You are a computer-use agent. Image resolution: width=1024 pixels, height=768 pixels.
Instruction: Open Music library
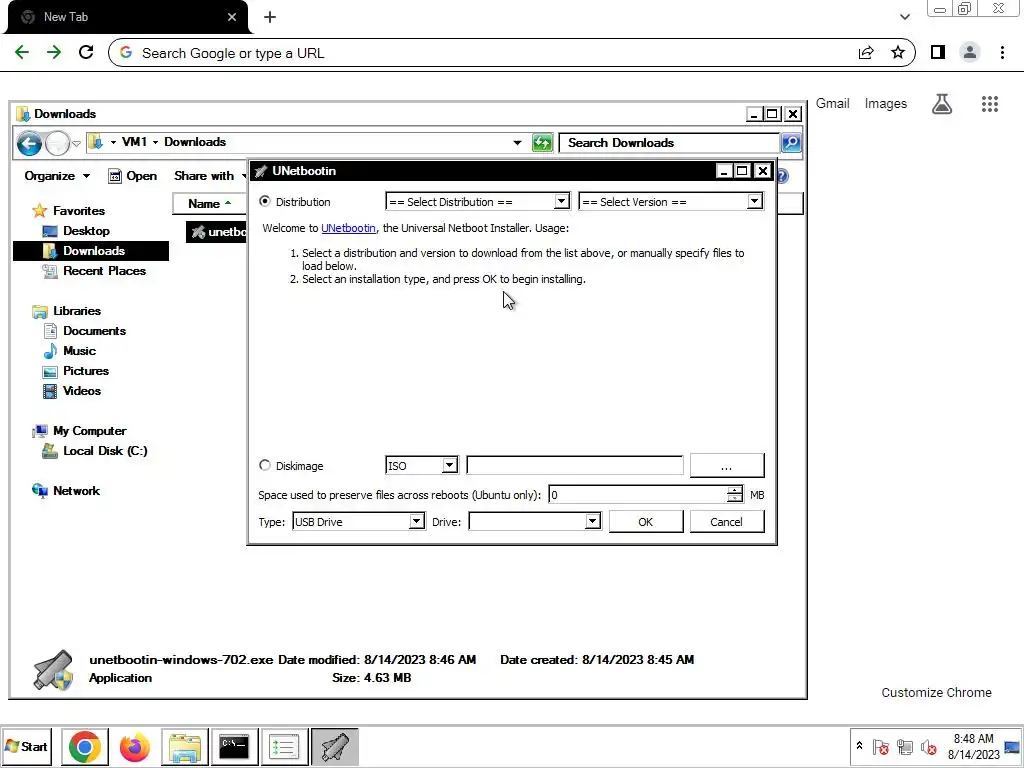[x=69, y=351]
